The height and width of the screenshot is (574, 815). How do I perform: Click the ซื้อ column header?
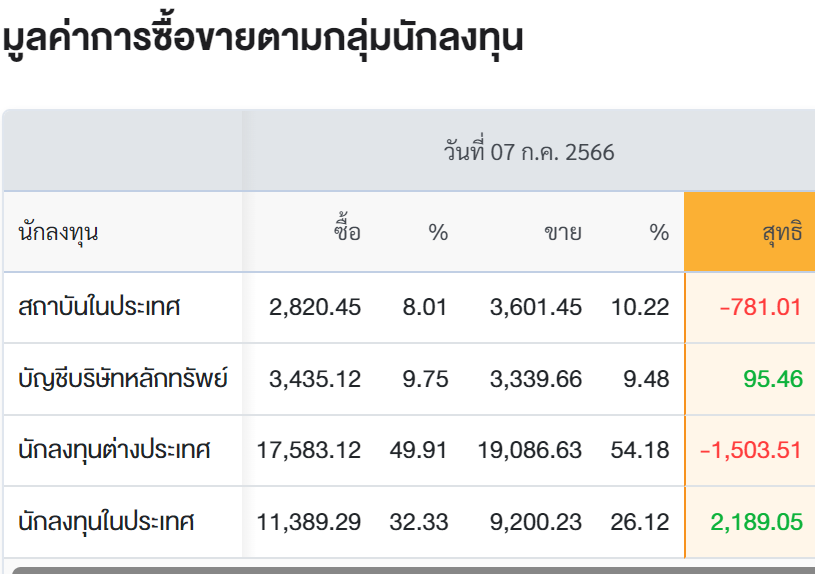point(347,233)
